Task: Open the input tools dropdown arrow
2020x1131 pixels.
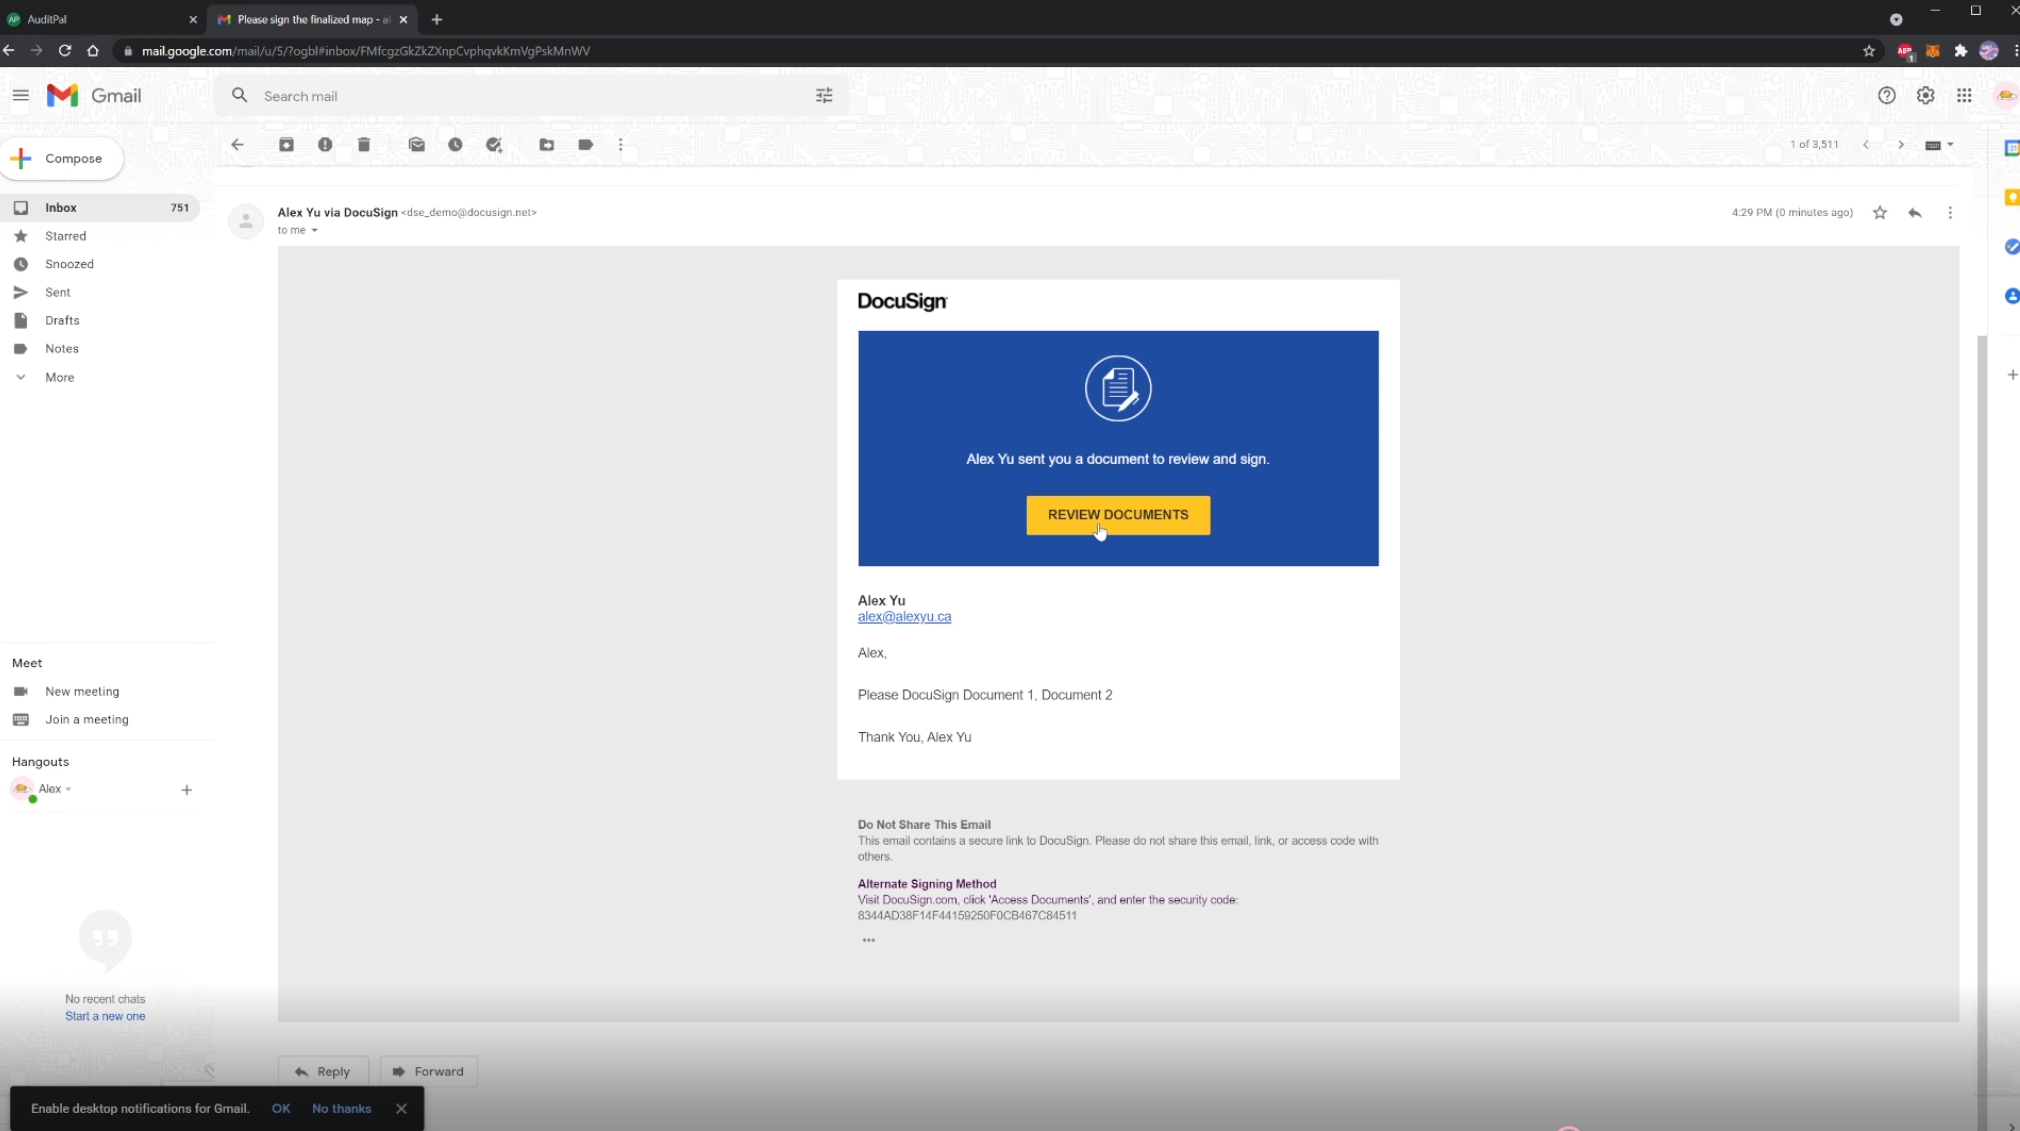Action: [x=1950, y=145]
